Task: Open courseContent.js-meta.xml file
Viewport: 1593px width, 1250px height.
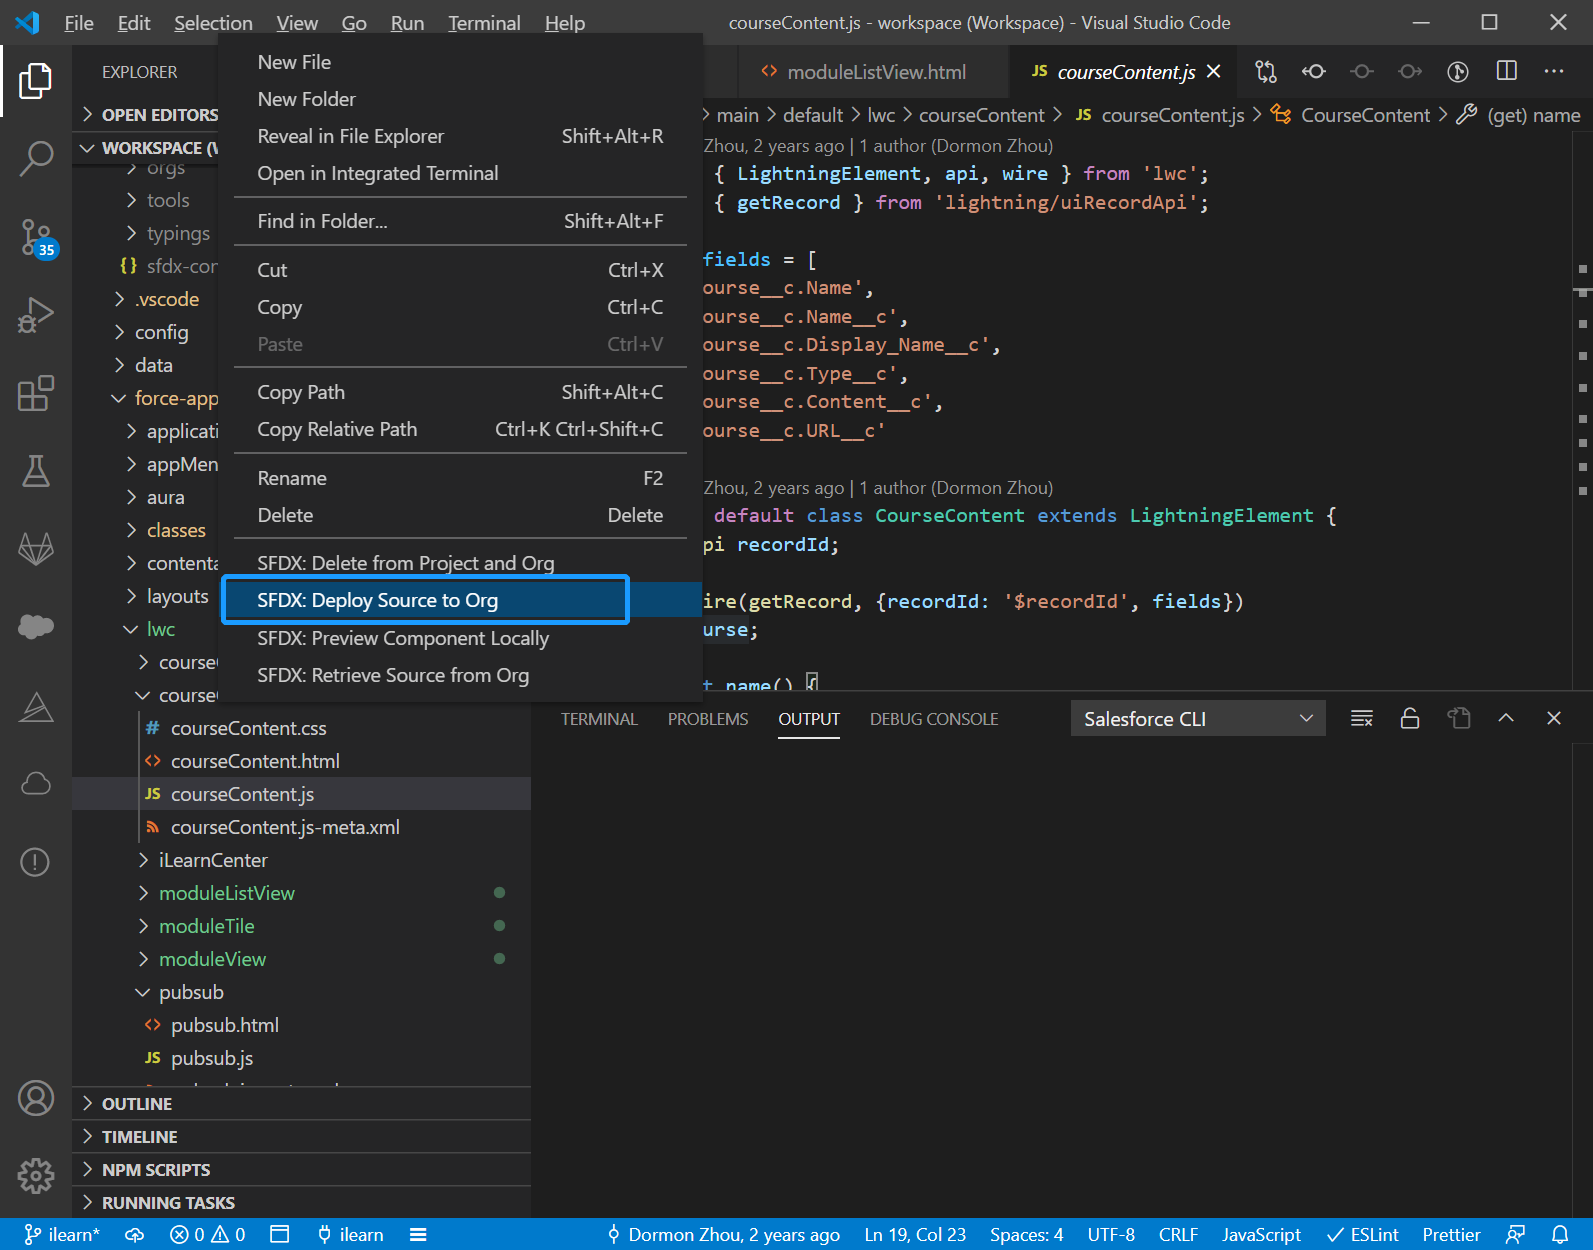Action: coord(302,827)
